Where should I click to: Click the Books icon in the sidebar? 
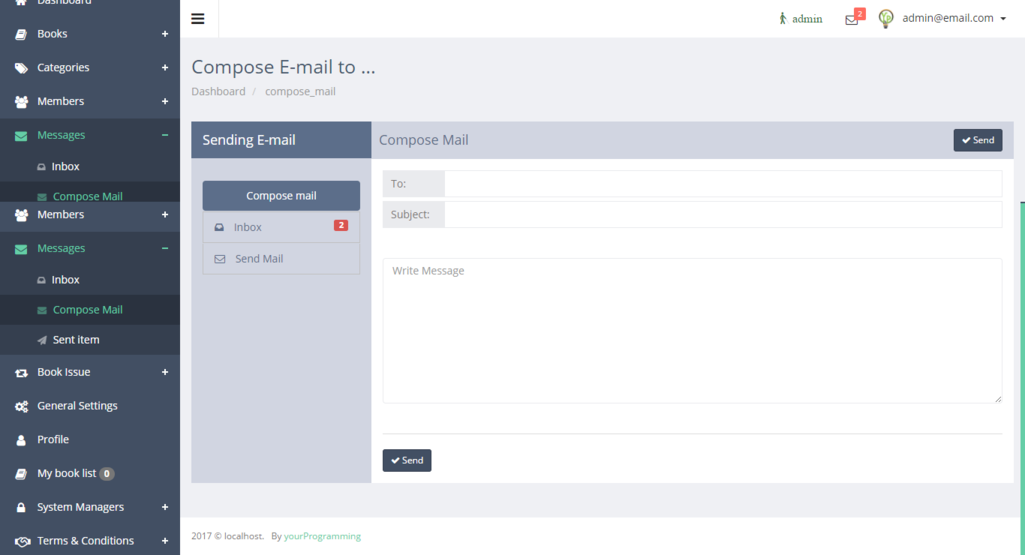pyautogui.click(x=21, y=34)
